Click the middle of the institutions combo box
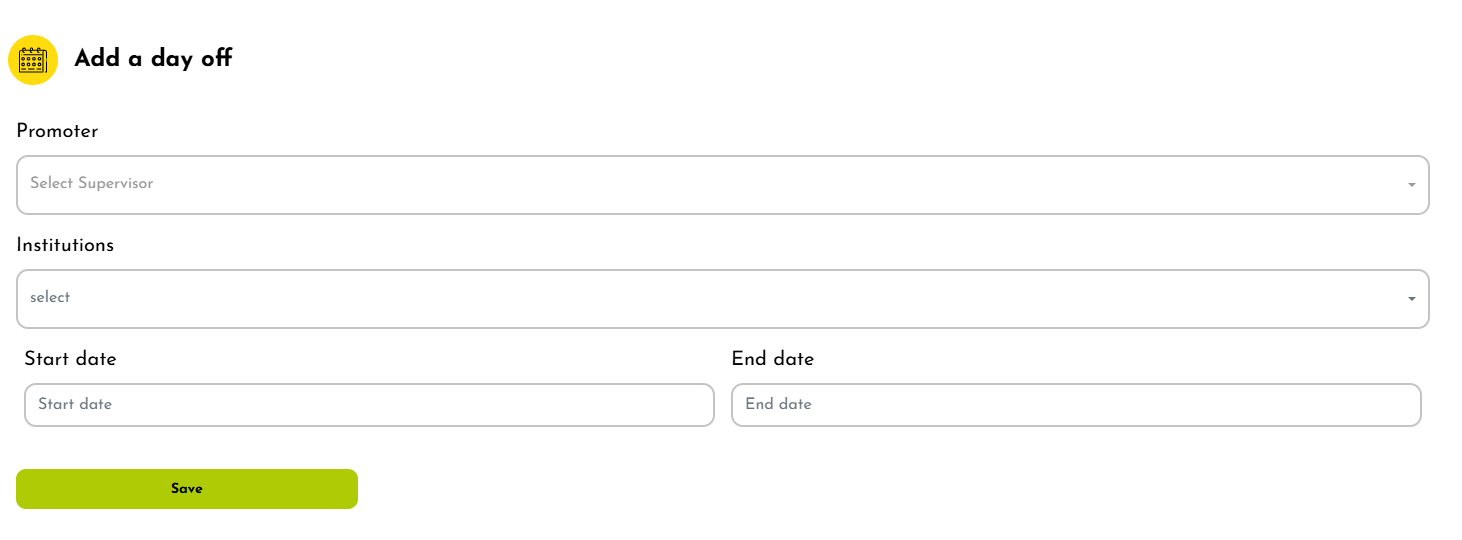The width and height of the screenshot is (1462, 540). 722,299
